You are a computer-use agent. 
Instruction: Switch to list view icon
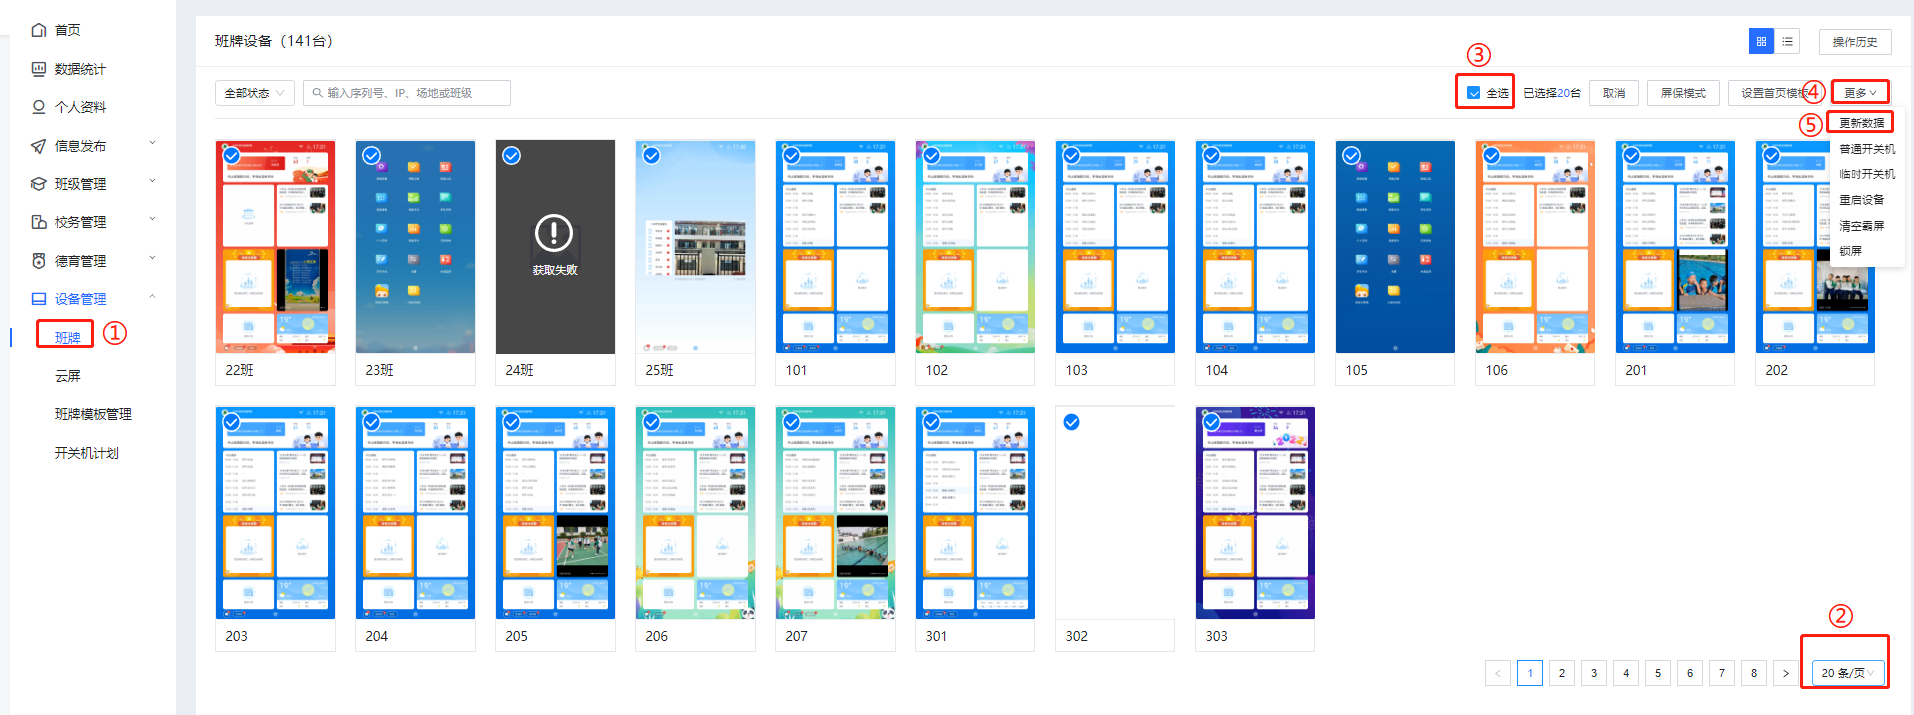tap(1787, 41)
